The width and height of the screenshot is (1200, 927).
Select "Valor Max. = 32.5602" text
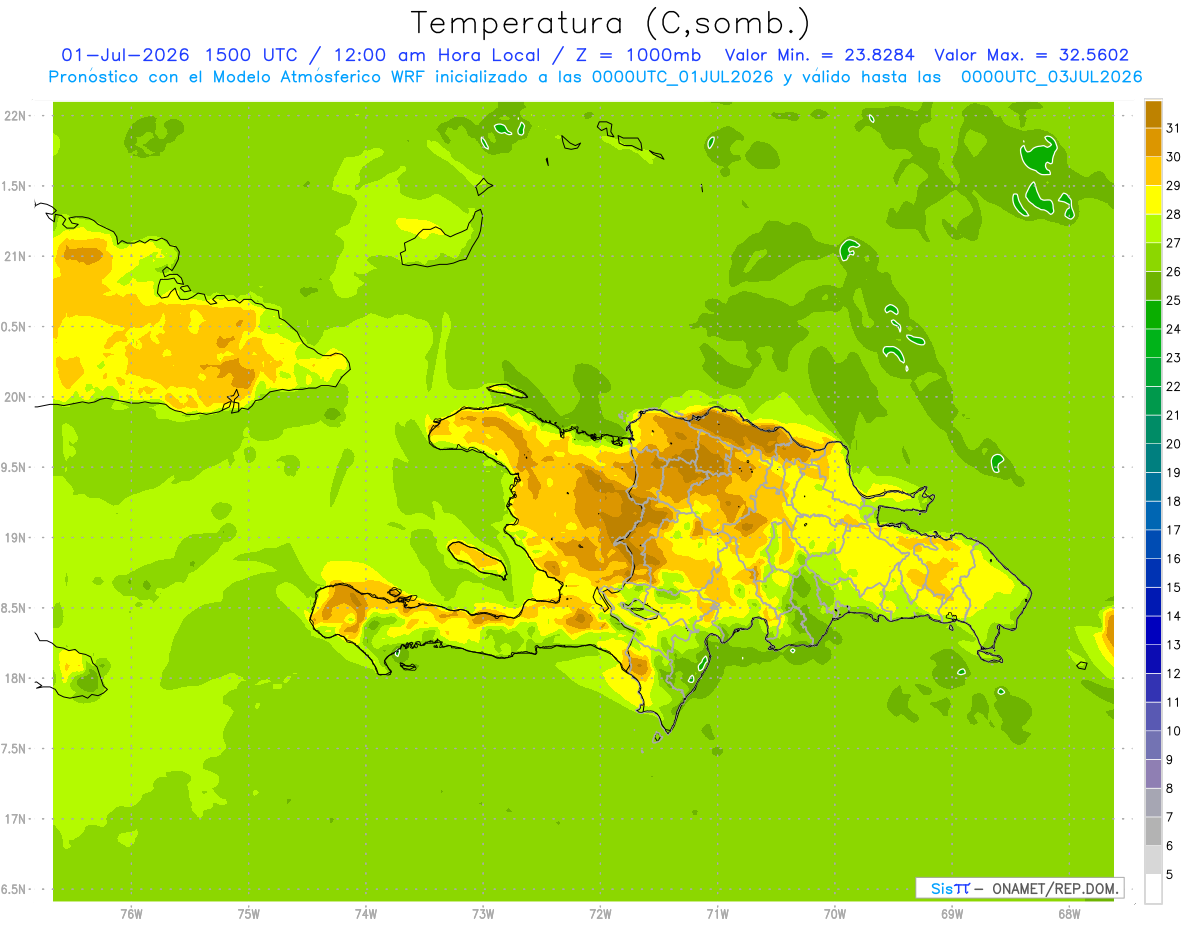coord(1031,55)
